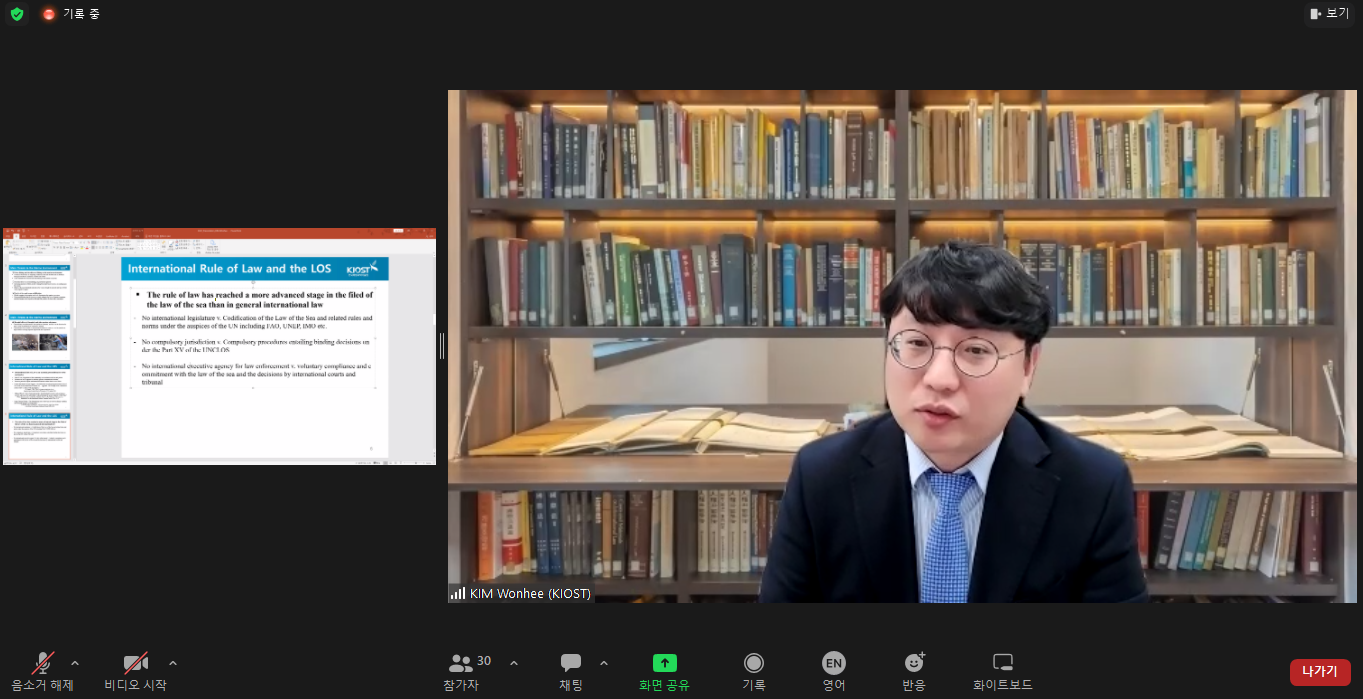The image size is (1363, 699).
Task: Click the red 나가기 leave button
Action: tap(1320, 672)
